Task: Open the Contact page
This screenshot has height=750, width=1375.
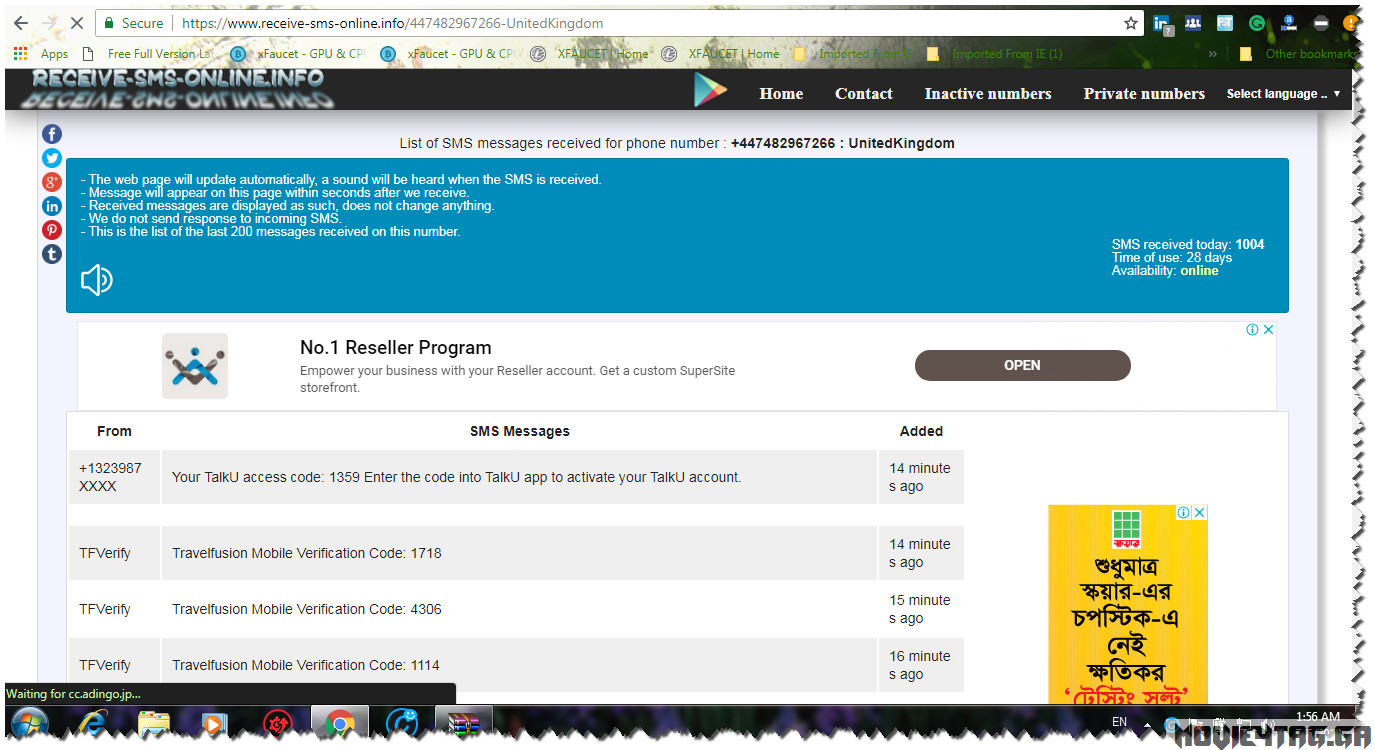Action: (864, 94)
